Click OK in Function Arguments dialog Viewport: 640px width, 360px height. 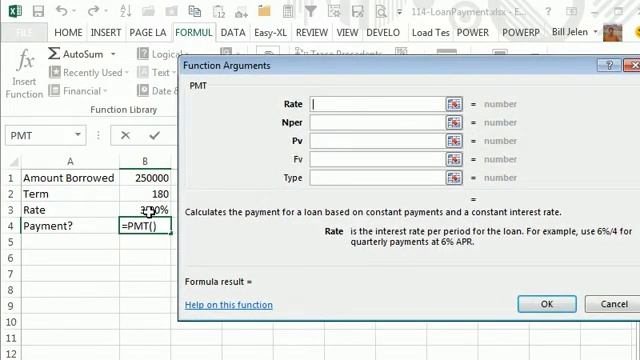[x=547, y=304]
